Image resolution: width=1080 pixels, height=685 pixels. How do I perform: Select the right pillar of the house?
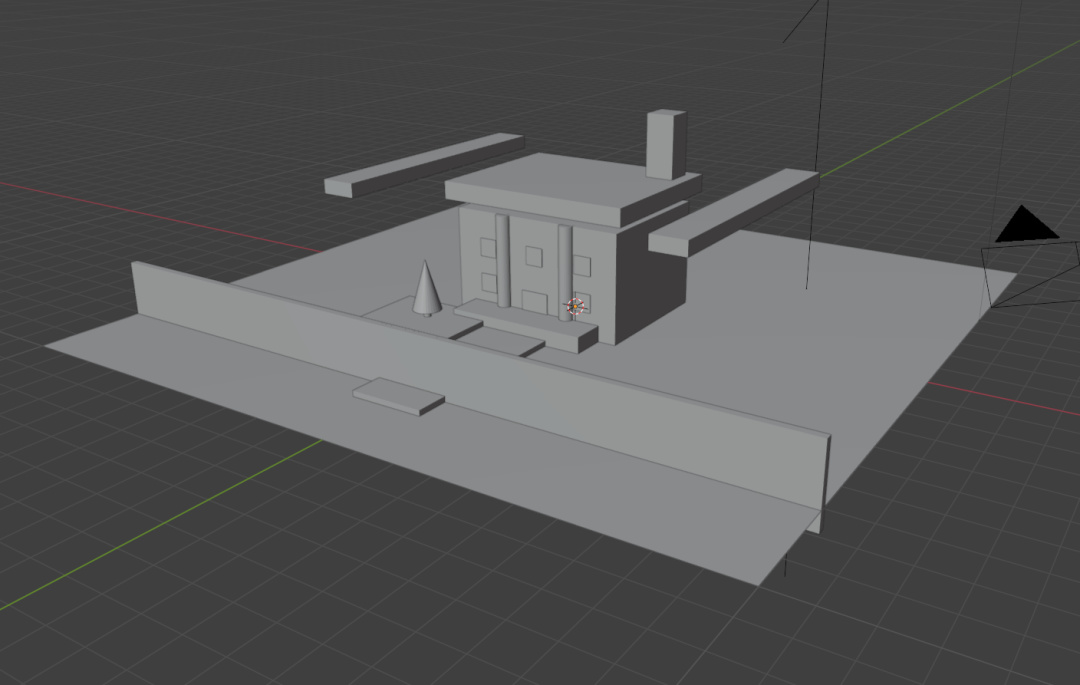click(565, 272)
